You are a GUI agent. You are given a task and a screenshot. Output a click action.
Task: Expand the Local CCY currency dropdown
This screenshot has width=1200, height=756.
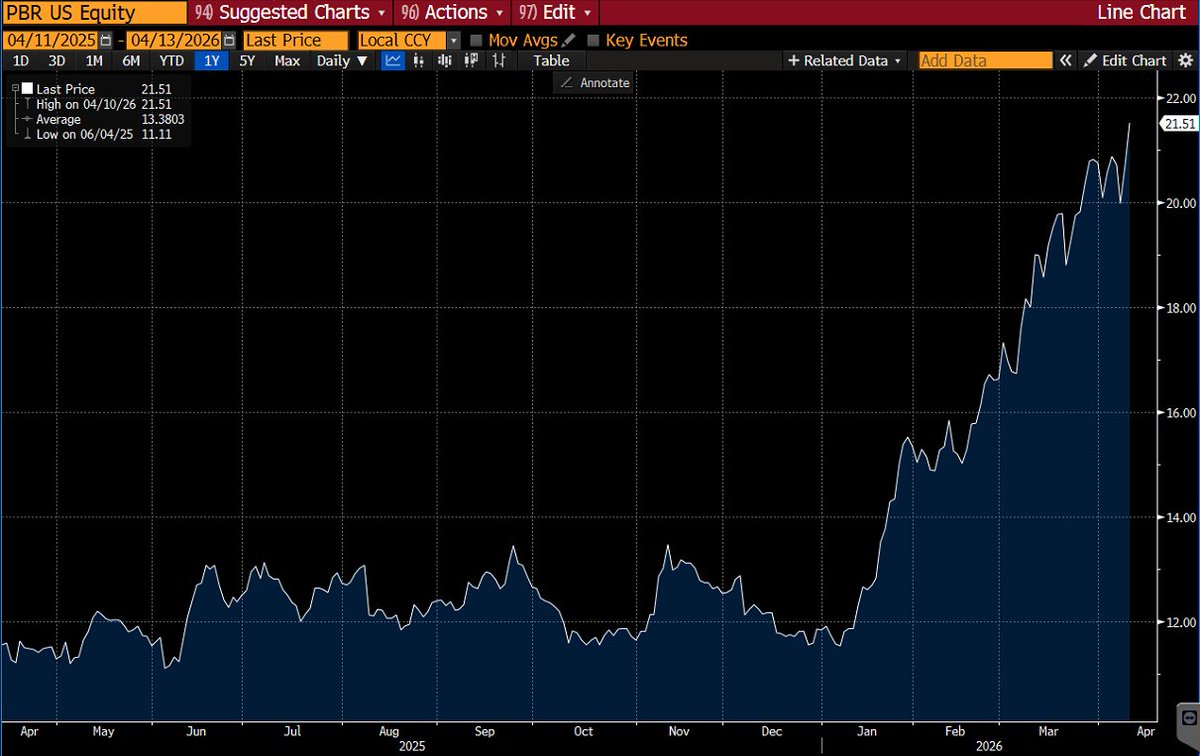[454, 41]
